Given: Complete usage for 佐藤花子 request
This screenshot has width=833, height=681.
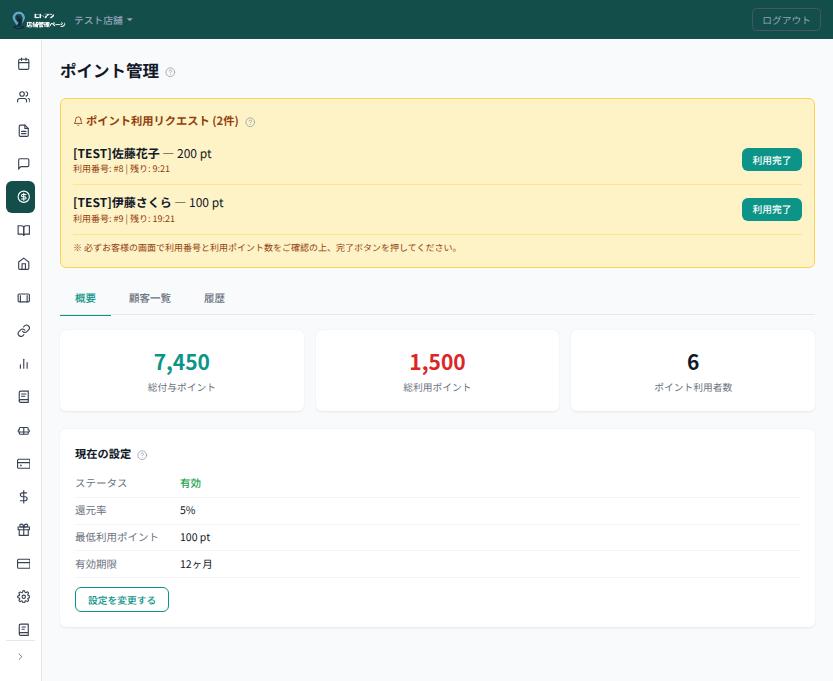Looking at the screenshot, I should click(x=771, y=160).
